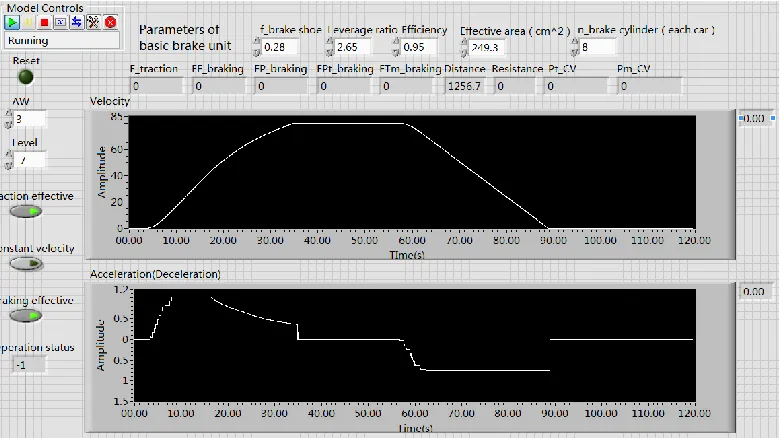Viewport: 780px width, 438px height.
Task: Click the FTm_braking indicator value
Action: point(406,86)
